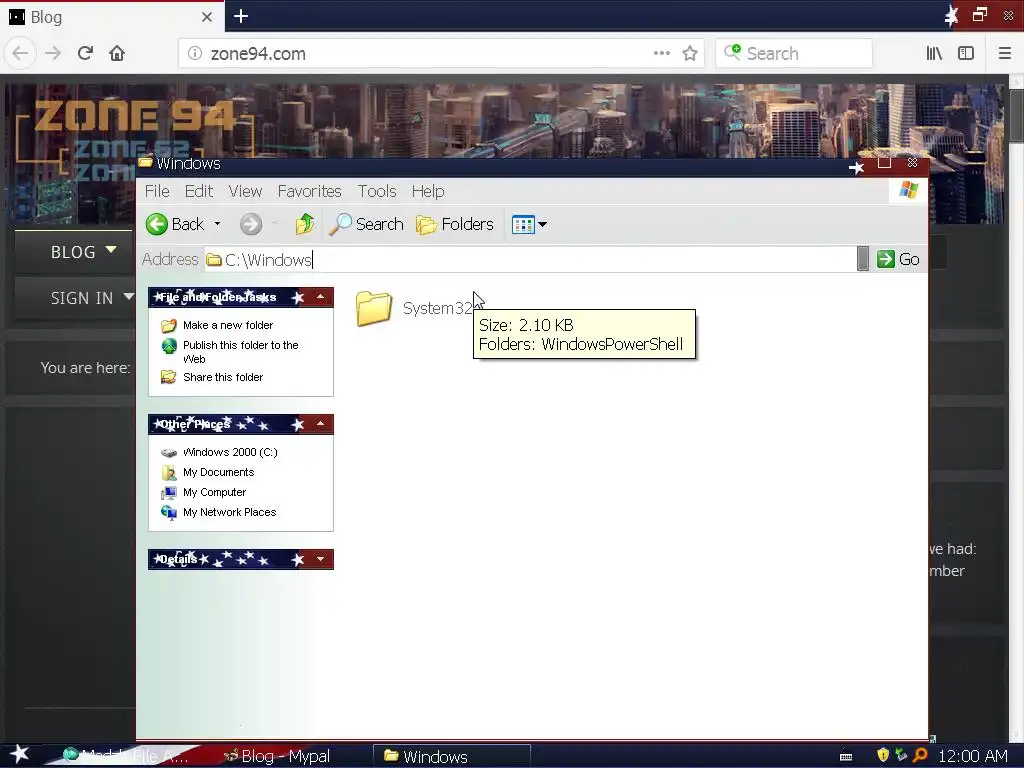The width and height of the screenshot is (1024, 768).
Task: Reload the zone94.com page
Action: coord(85,53)
